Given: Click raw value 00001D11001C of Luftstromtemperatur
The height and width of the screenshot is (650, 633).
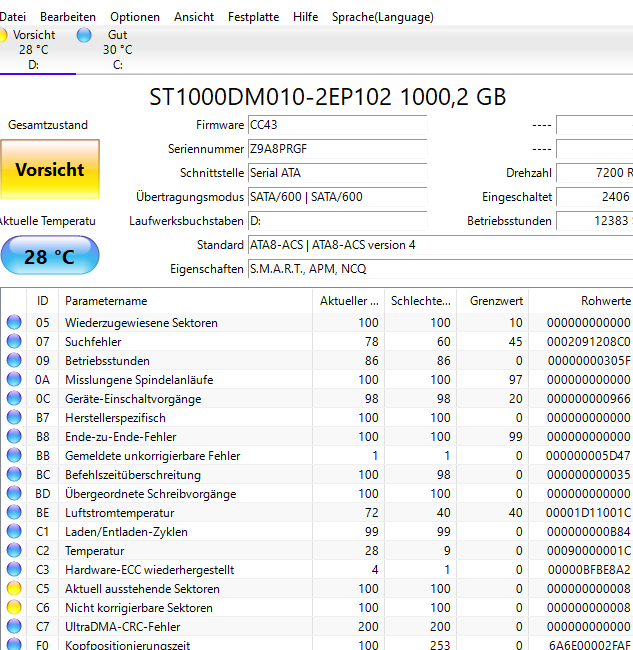Looking at the screenshot, I should point(589,513).
